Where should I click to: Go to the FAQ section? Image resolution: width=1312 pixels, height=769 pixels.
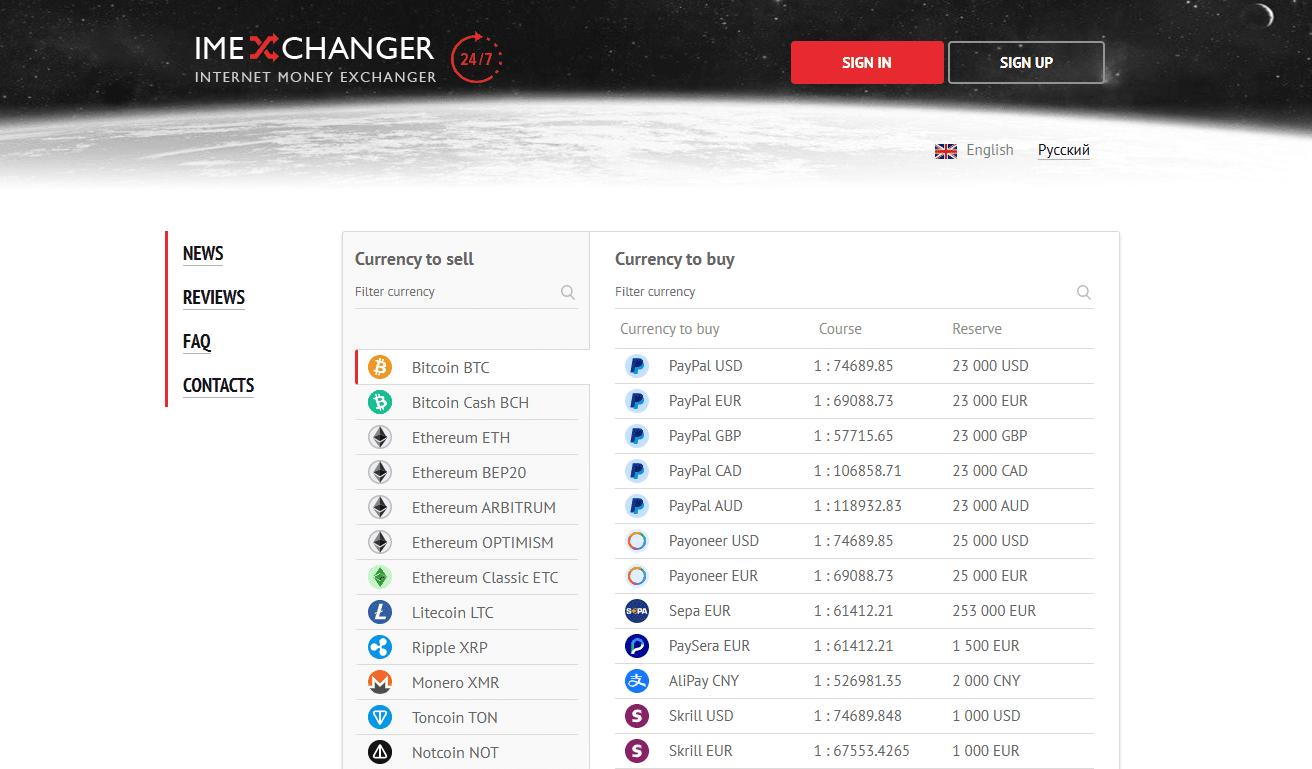pos(197,342)
